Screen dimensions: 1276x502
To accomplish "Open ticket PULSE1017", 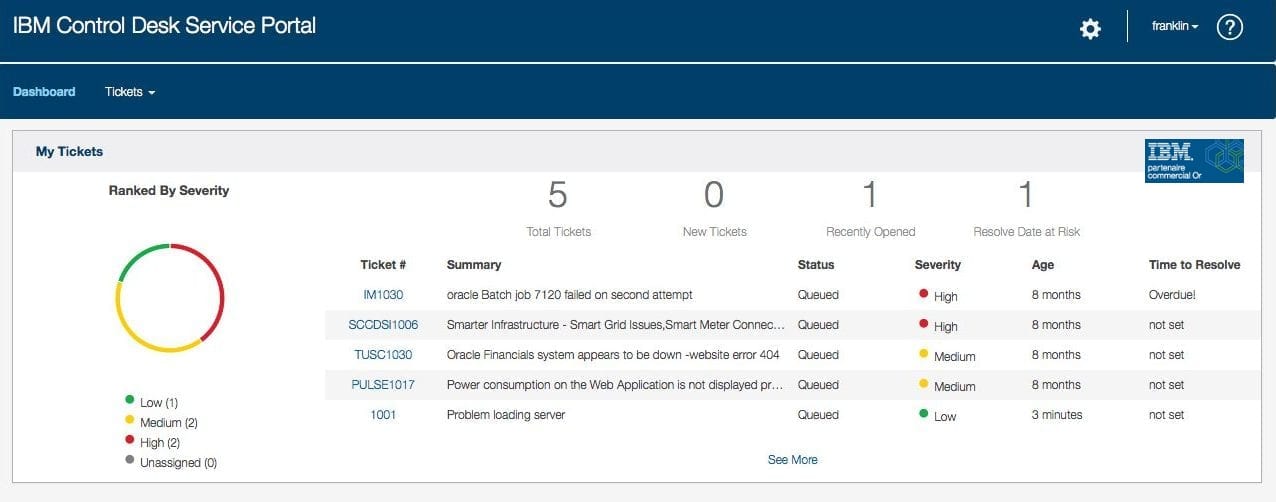I will tap(383, 385).
